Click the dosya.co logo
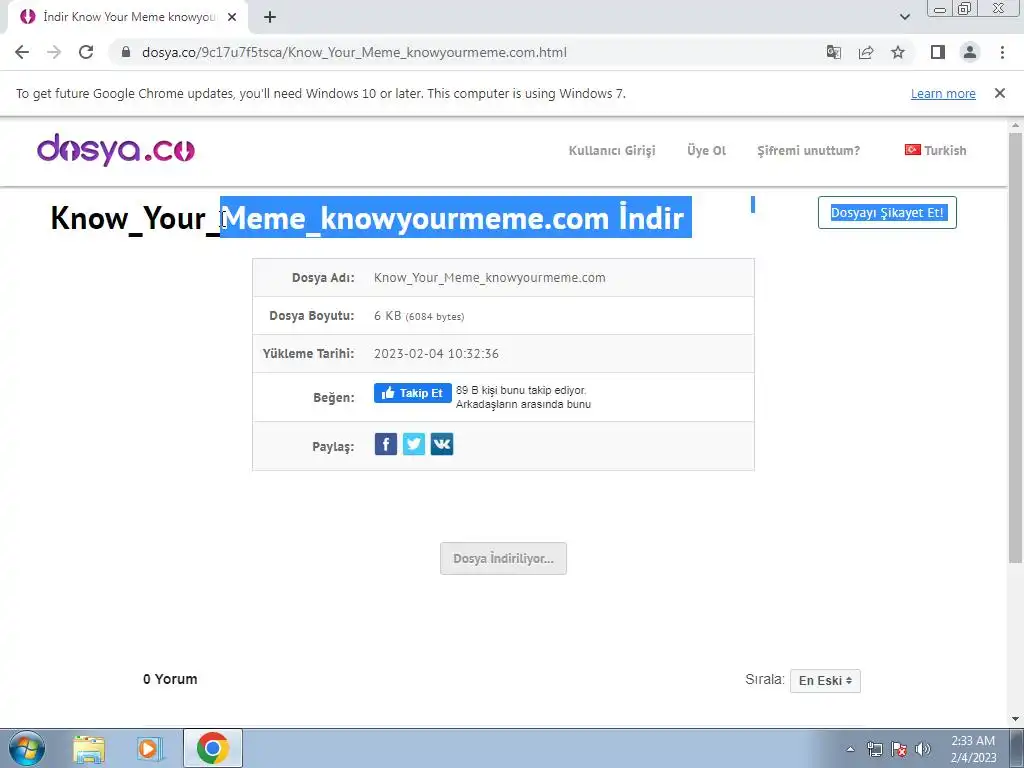The width and height of the screenshot is (1024, 768). tap(116, 150)
